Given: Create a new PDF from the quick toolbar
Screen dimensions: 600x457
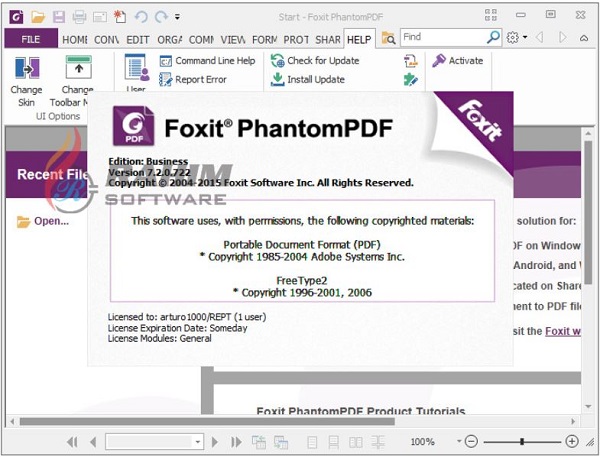Looking at the screenshot, I should pyautogui.click(x=120, y=16).
